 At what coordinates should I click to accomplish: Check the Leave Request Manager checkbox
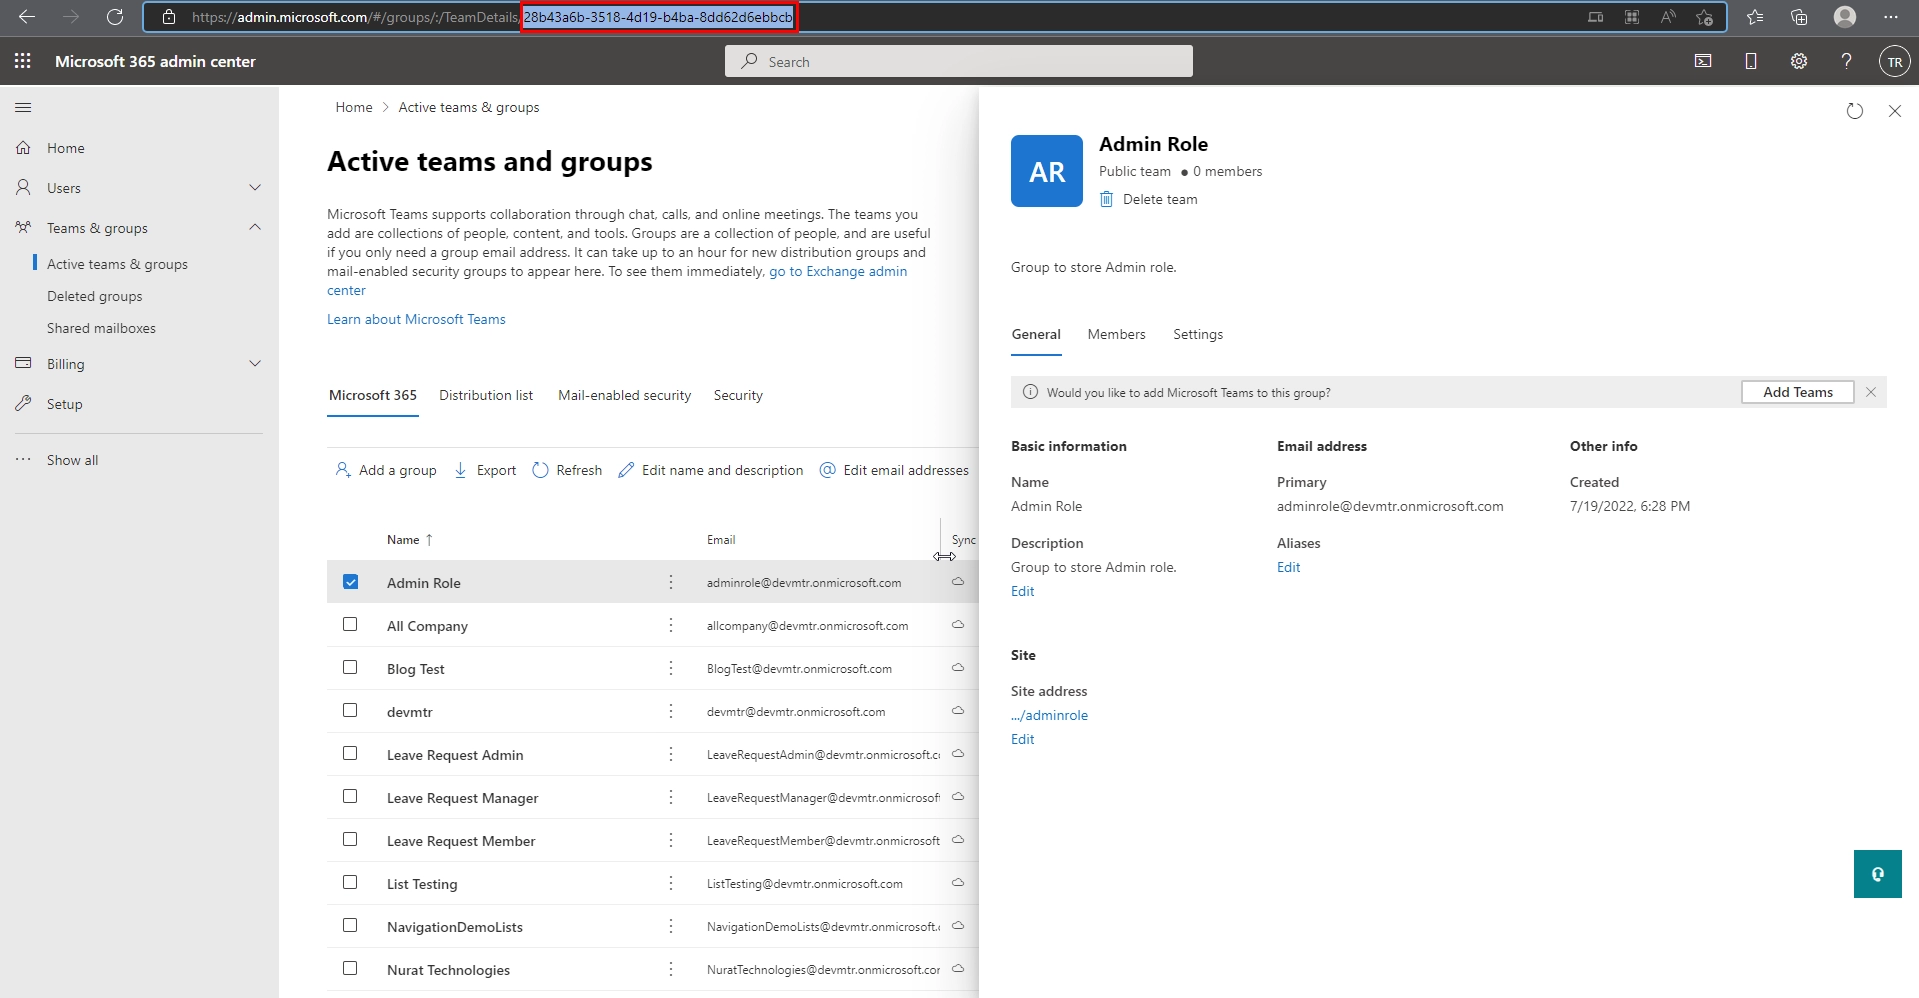tap(350, 796)
